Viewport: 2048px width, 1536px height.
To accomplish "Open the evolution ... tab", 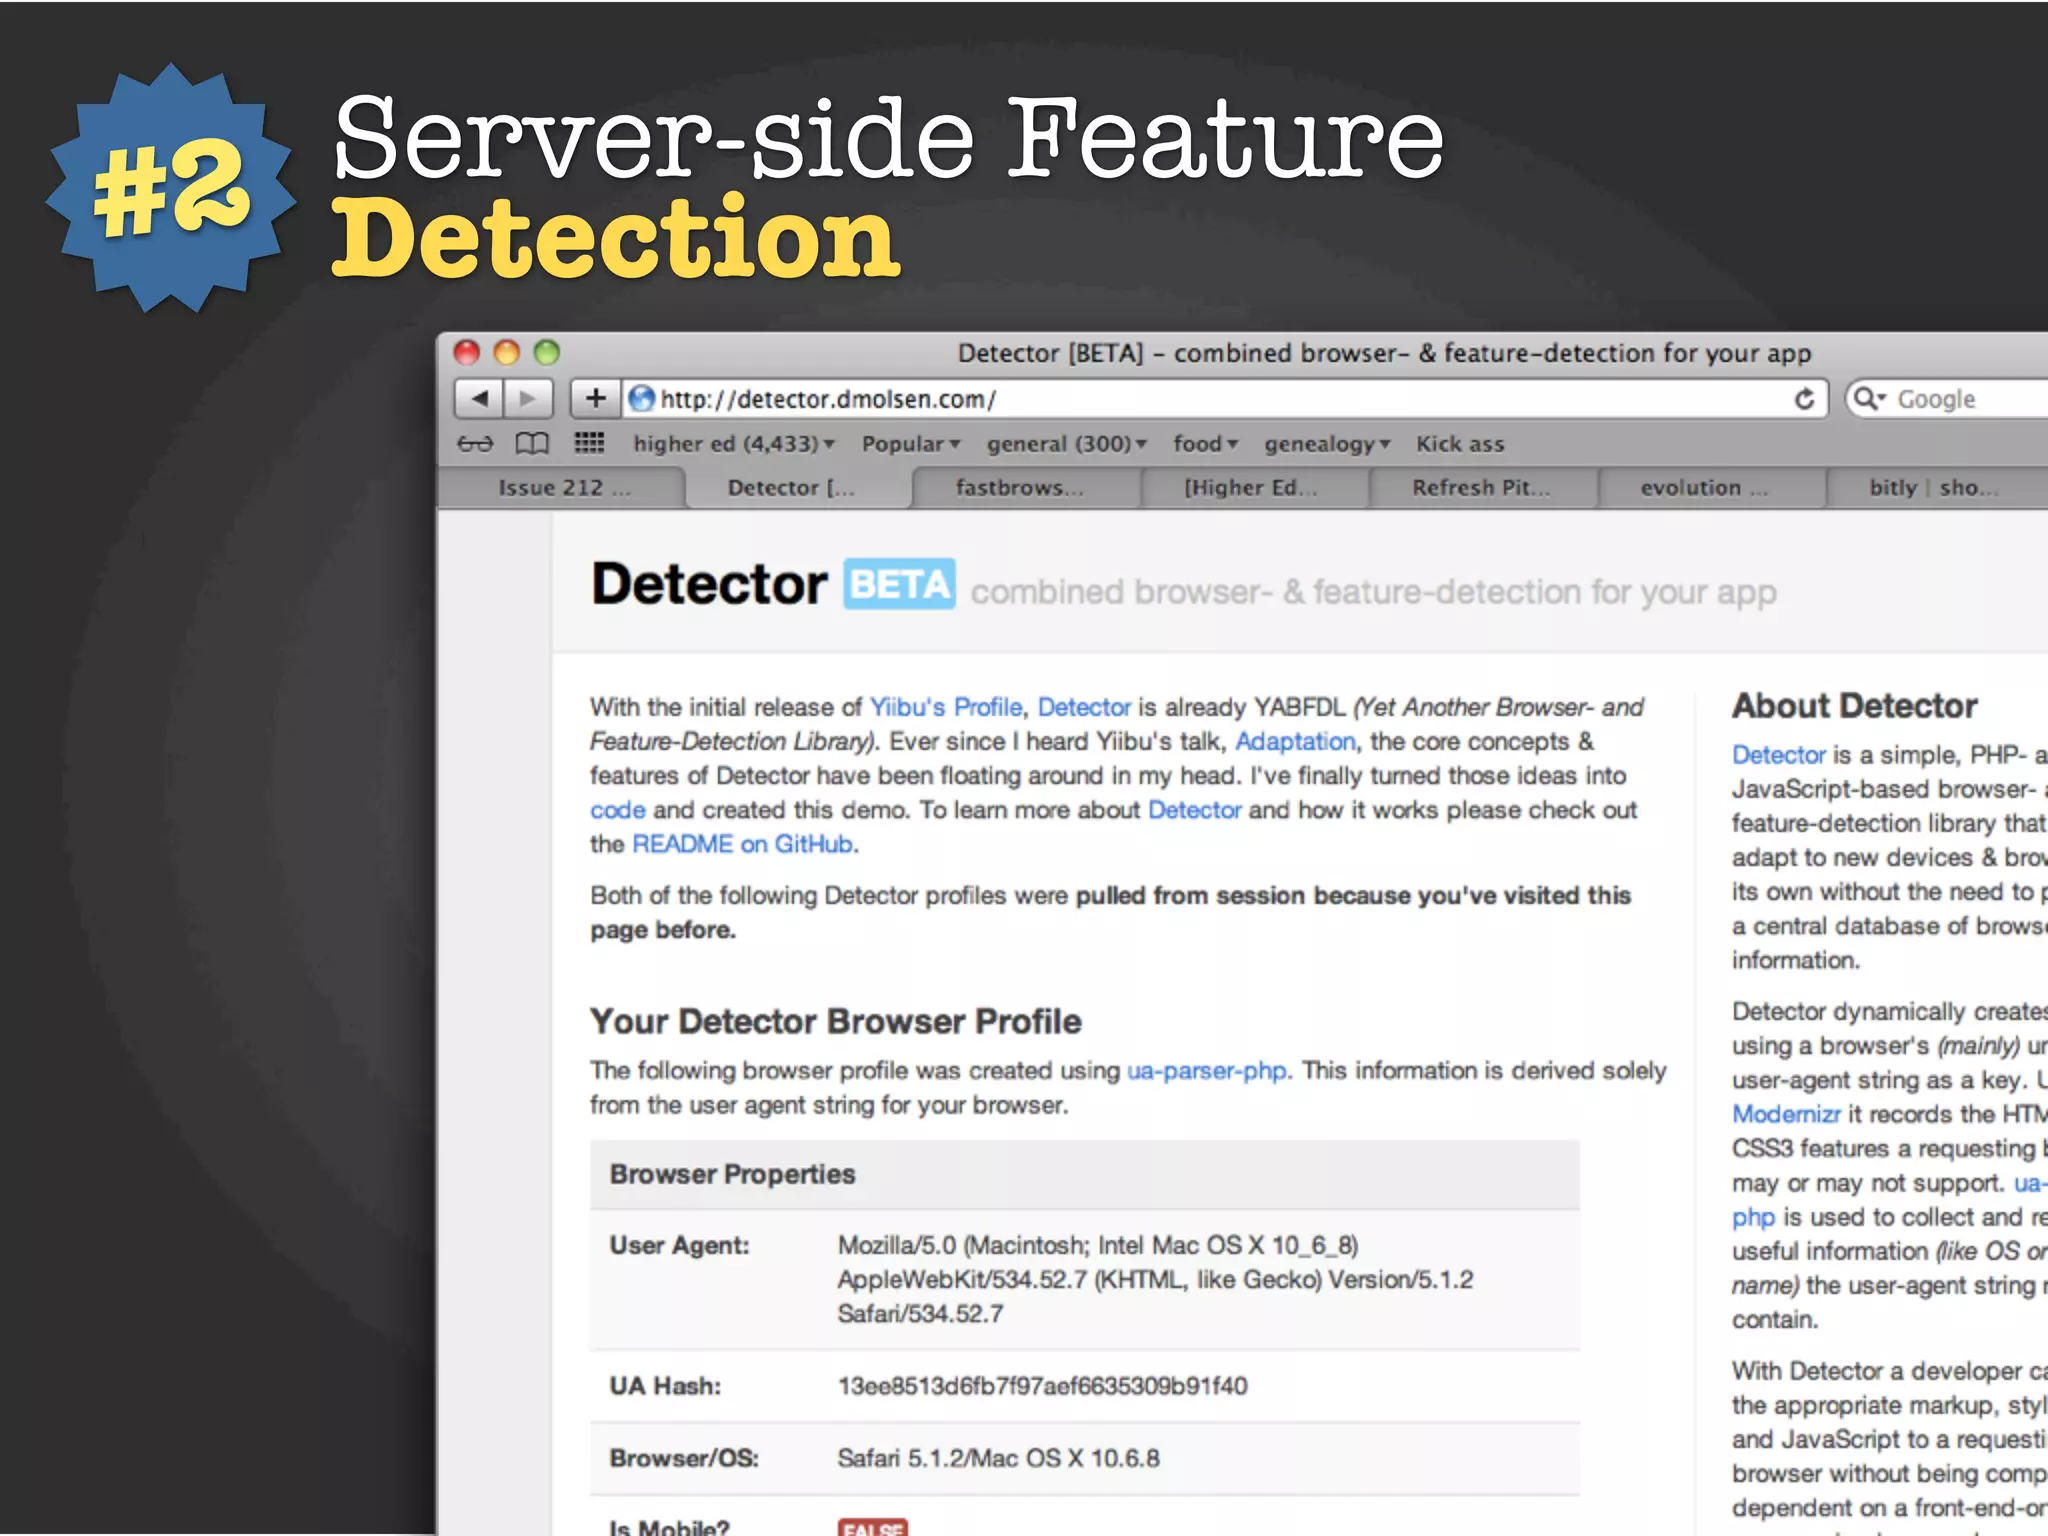I will (1711, 488).
